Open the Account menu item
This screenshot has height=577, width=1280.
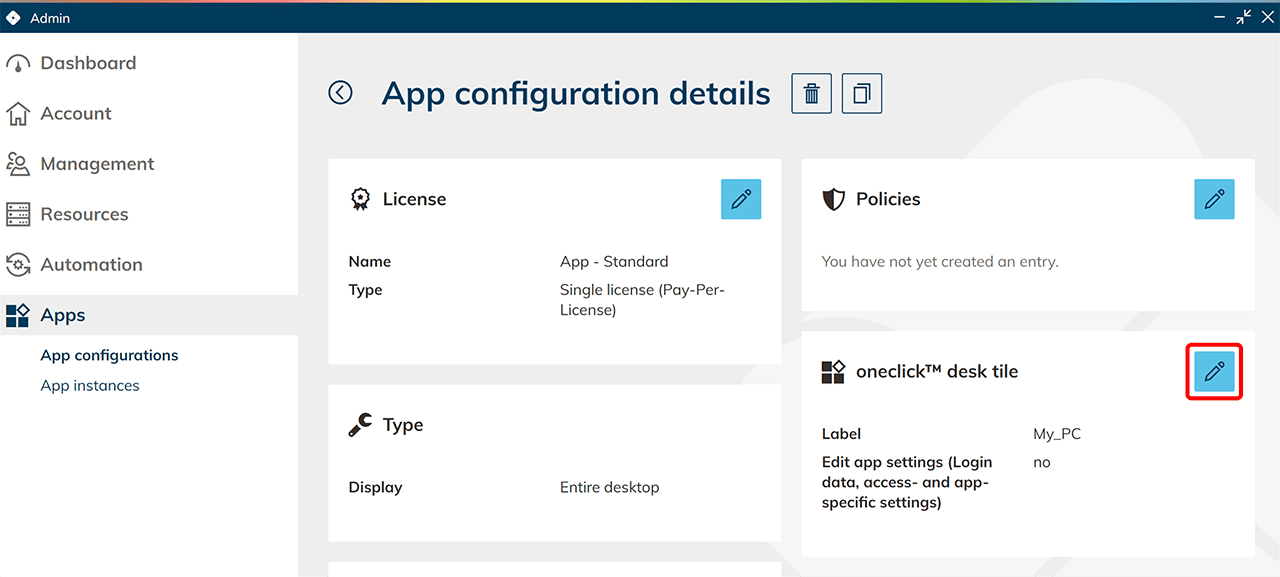(76, 114)
